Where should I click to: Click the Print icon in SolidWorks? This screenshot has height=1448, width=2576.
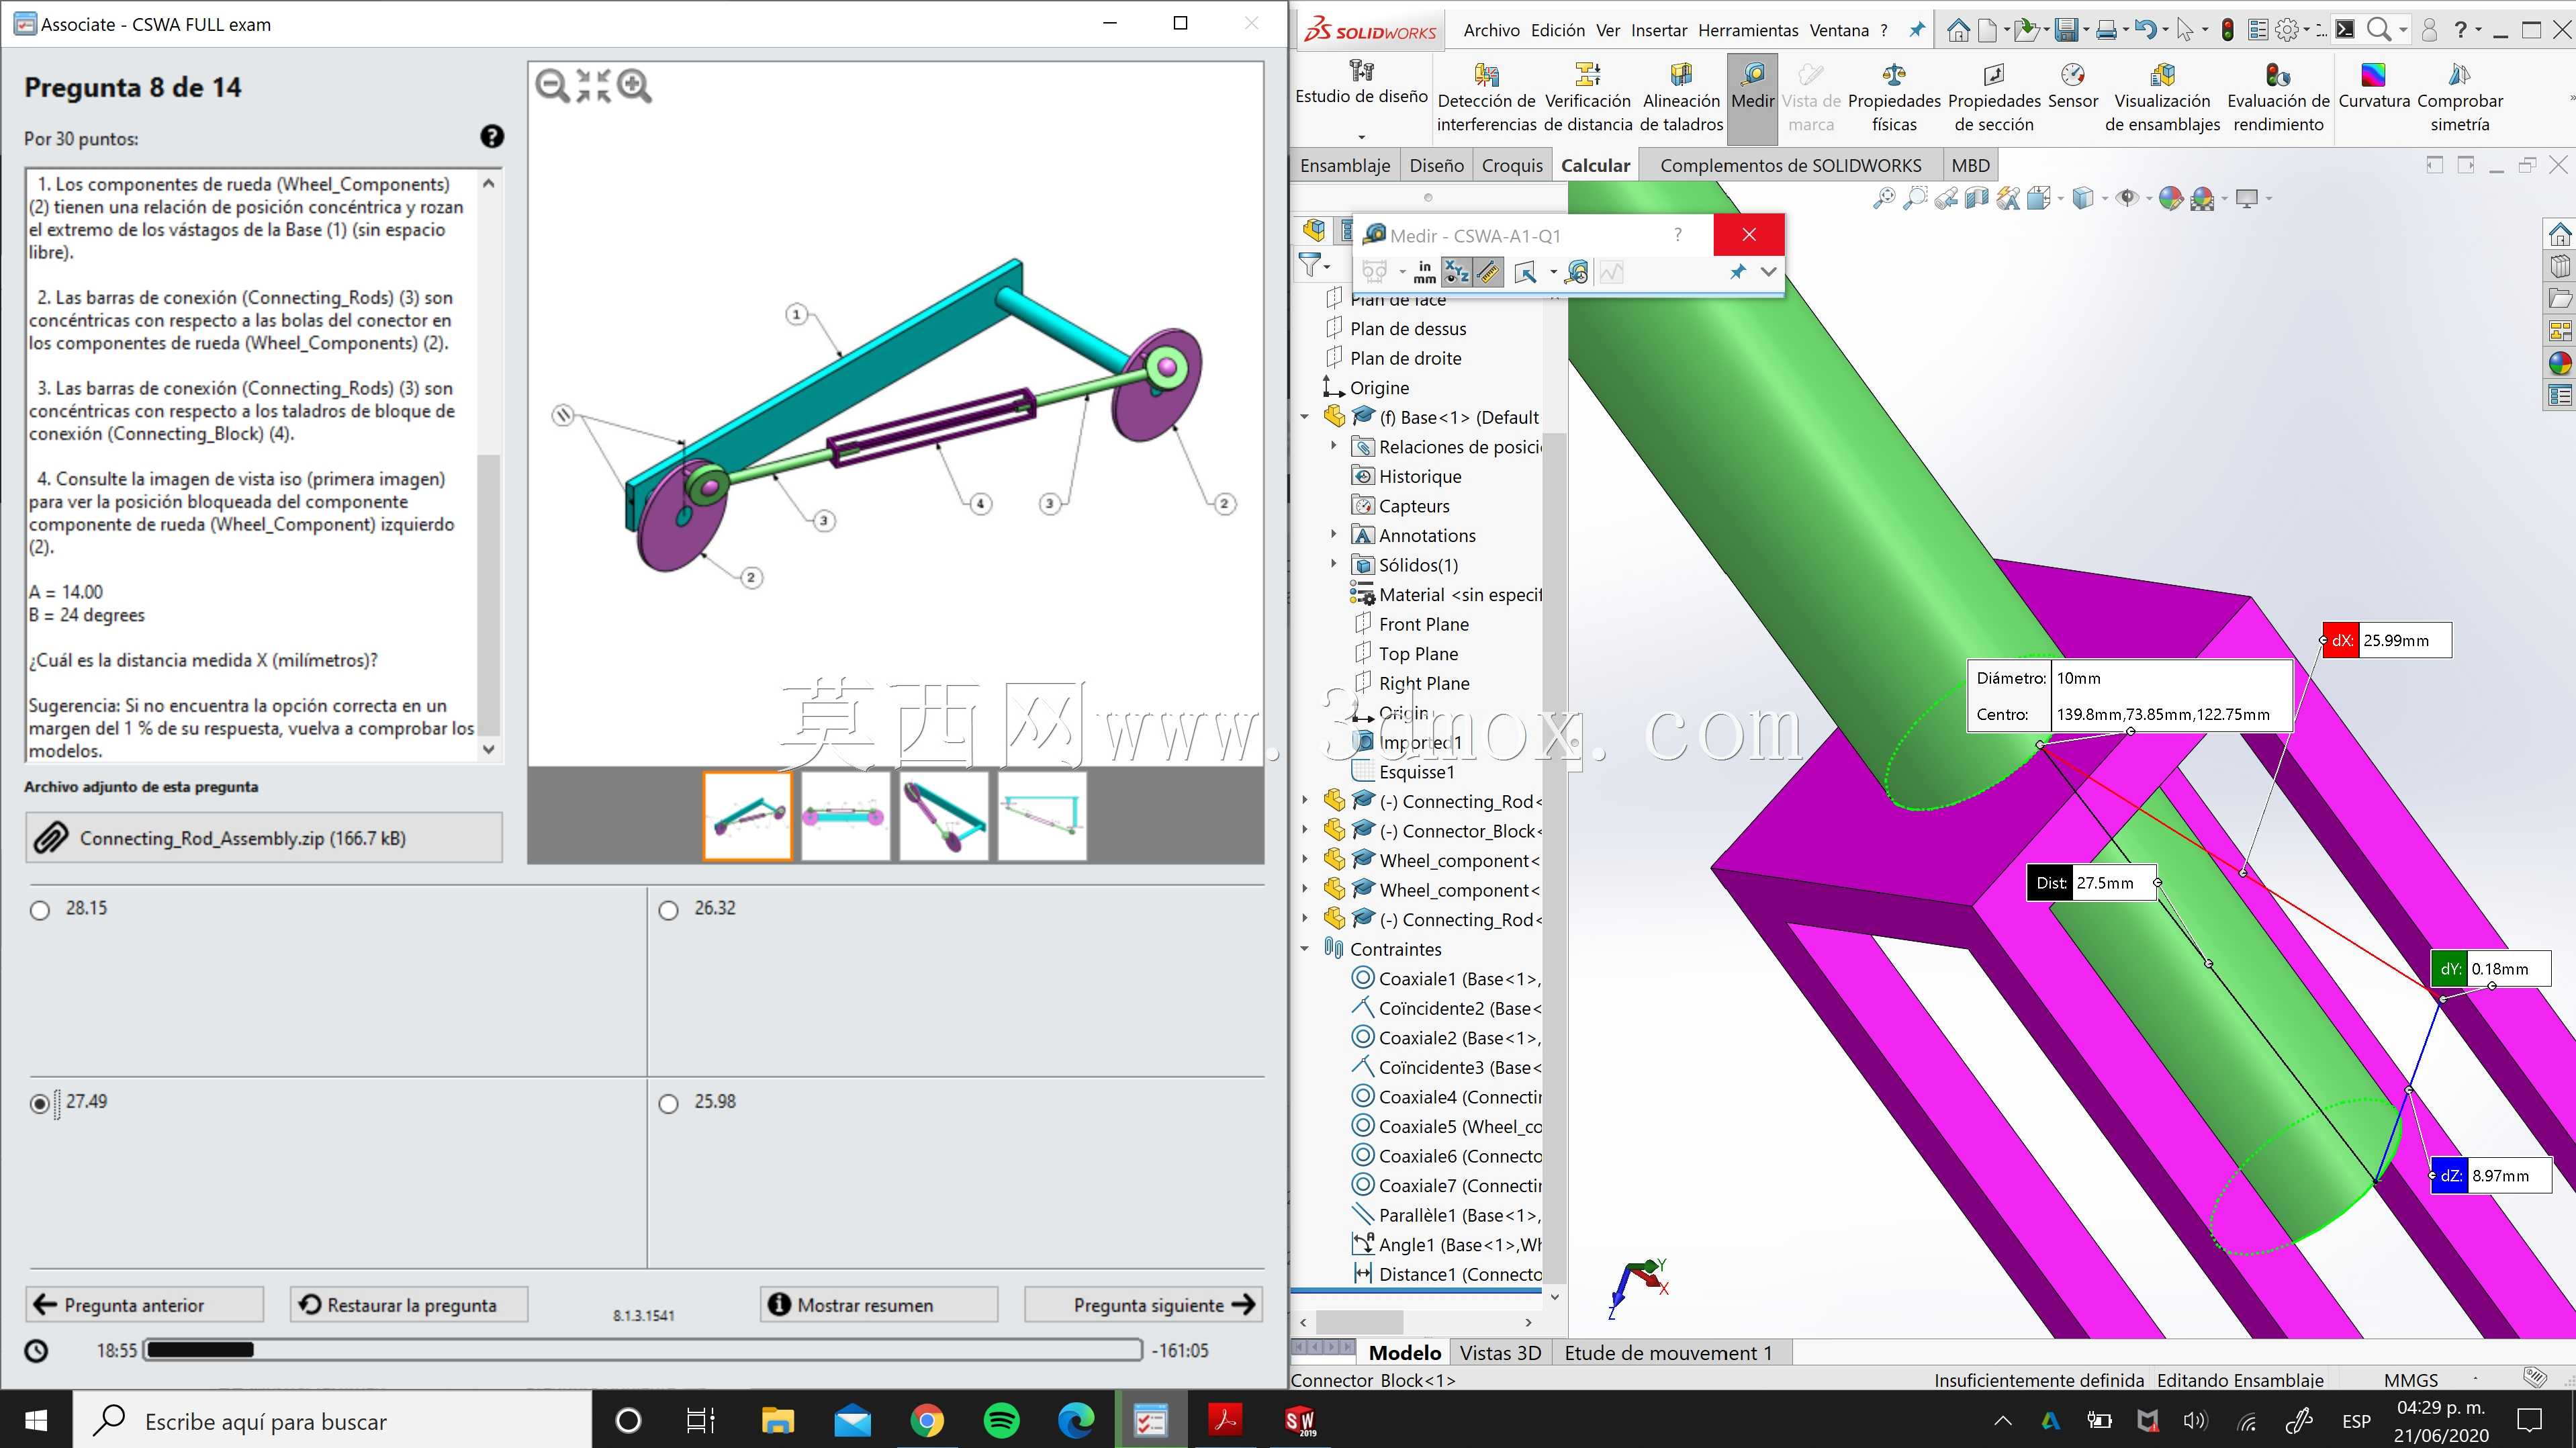coord(2106,30)
